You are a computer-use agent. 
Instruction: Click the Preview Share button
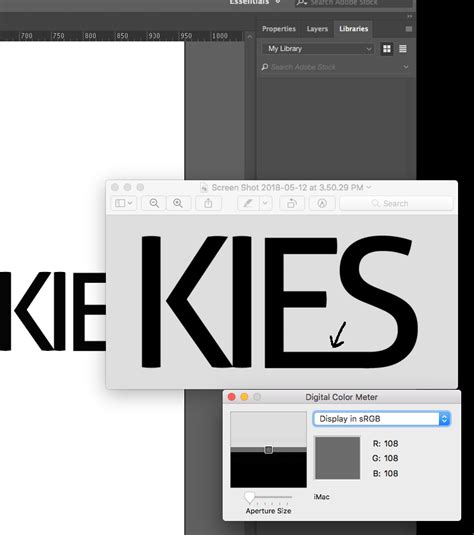(x=208, y=203)
